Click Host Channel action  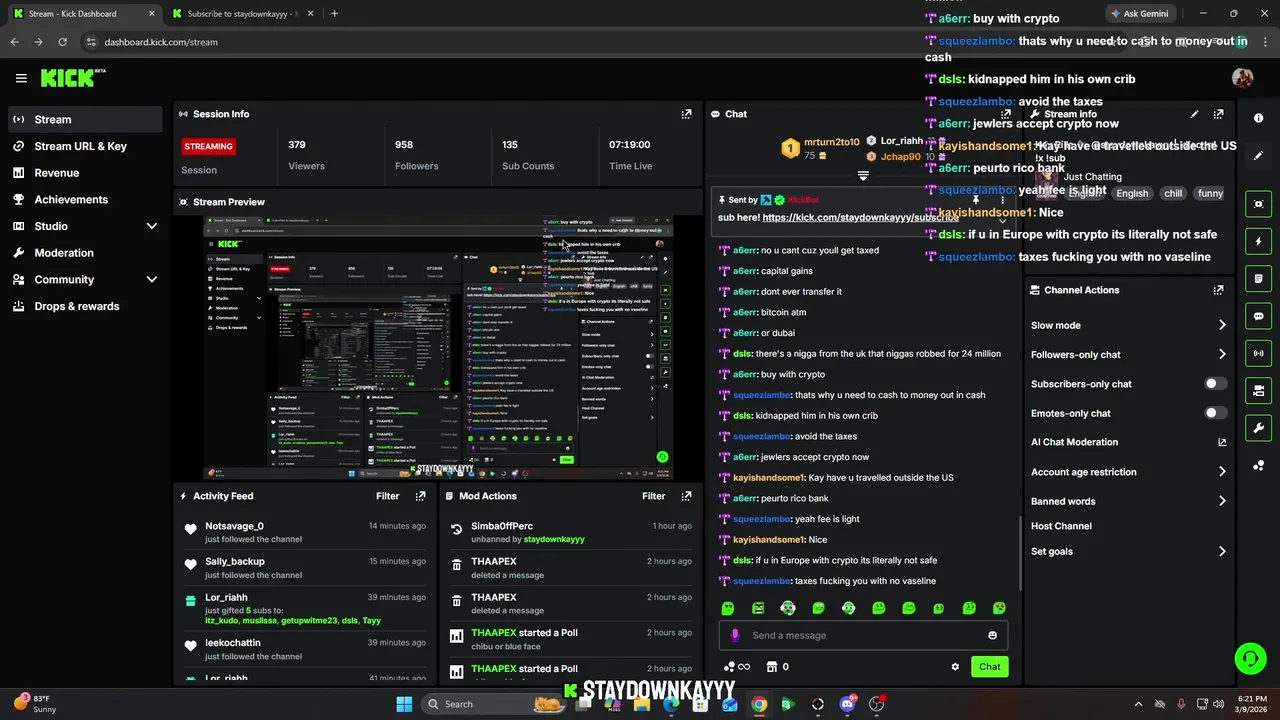click(1061, 526)
